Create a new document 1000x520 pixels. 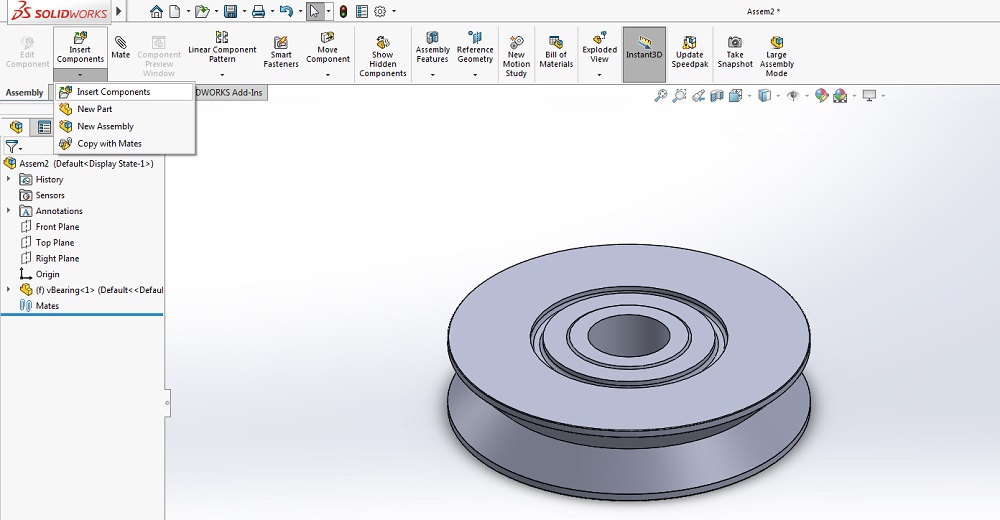pos(175,11)
